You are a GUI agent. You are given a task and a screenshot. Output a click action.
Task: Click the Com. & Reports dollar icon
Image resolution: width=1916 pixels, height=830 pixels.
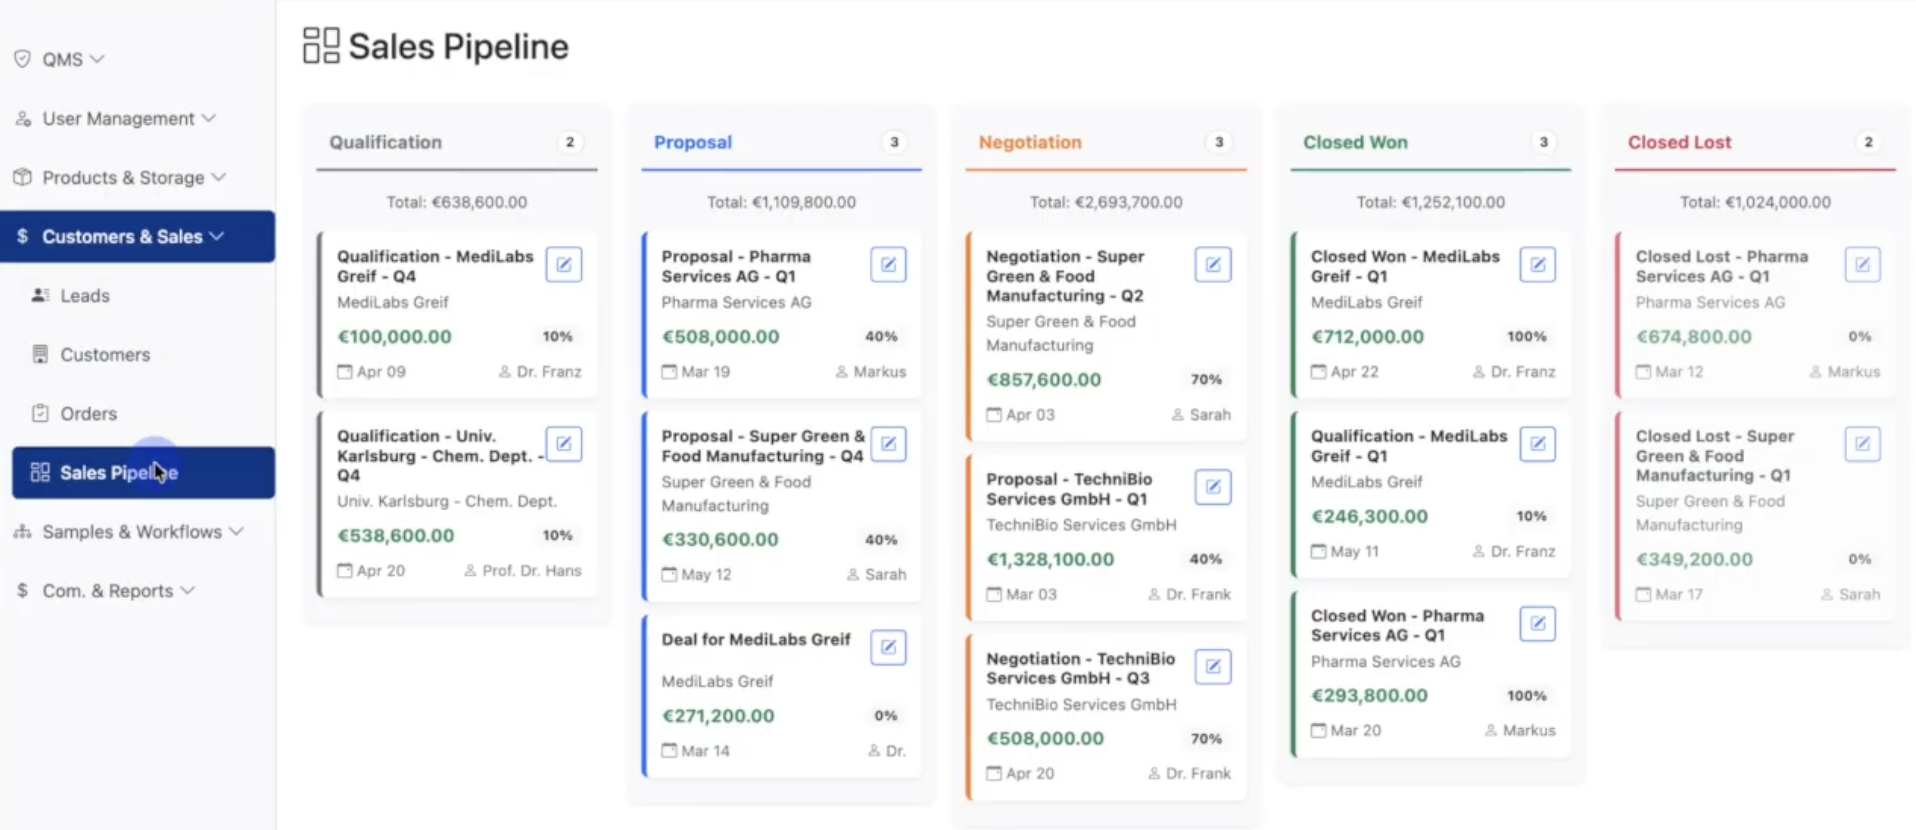(22, 590)
